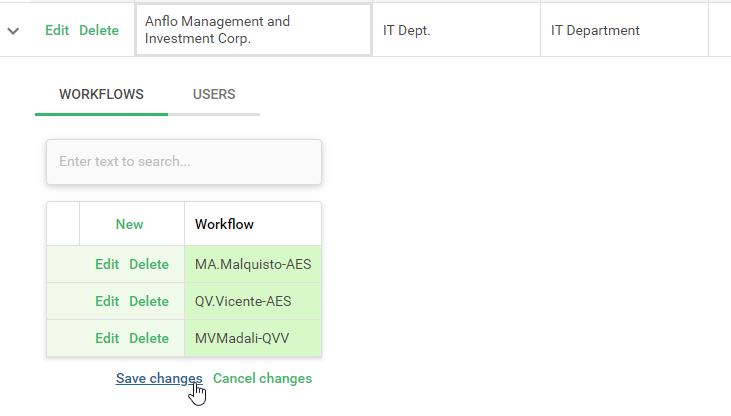
Task: Edit the QV.Vicente-AES workflow
Action: click(x=107, y=302)
